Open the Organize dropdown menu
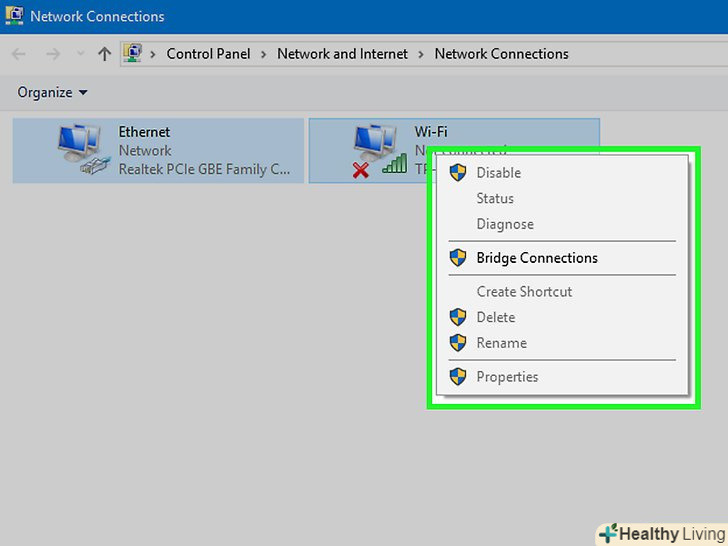 pos(52,92)
